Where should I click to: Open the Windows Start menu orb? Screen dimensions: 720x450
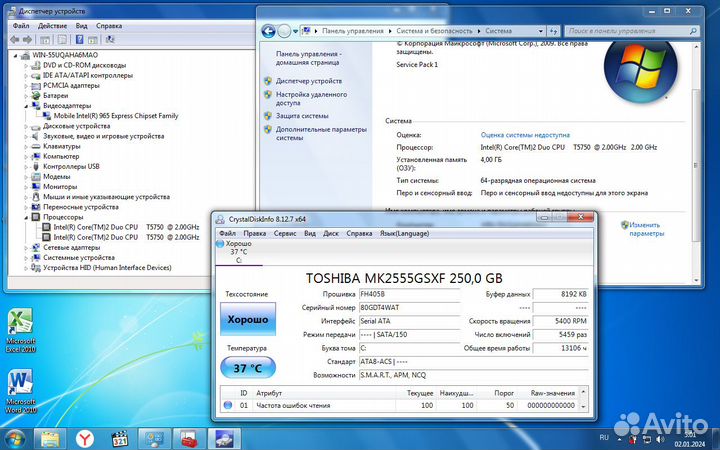tap(15, 439)
